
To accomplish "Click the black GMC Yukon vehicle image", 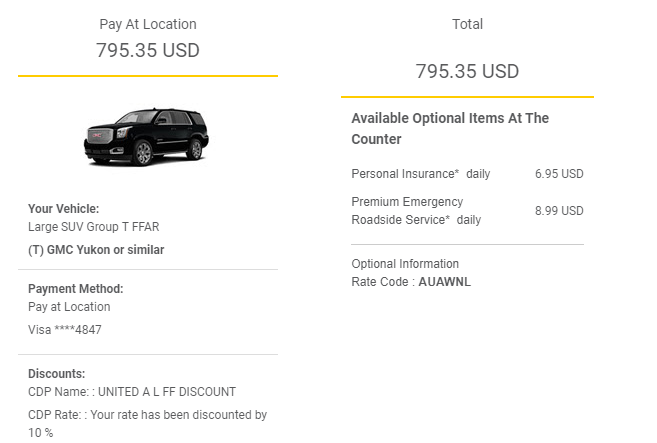I will click(x=147, y=135).
